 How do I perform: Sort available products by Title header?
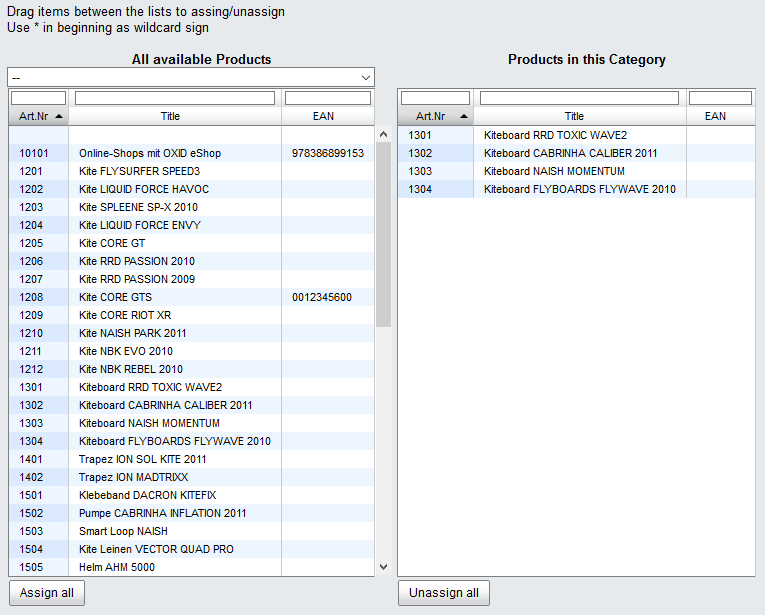pyautogui.click(x=175, y=116)
